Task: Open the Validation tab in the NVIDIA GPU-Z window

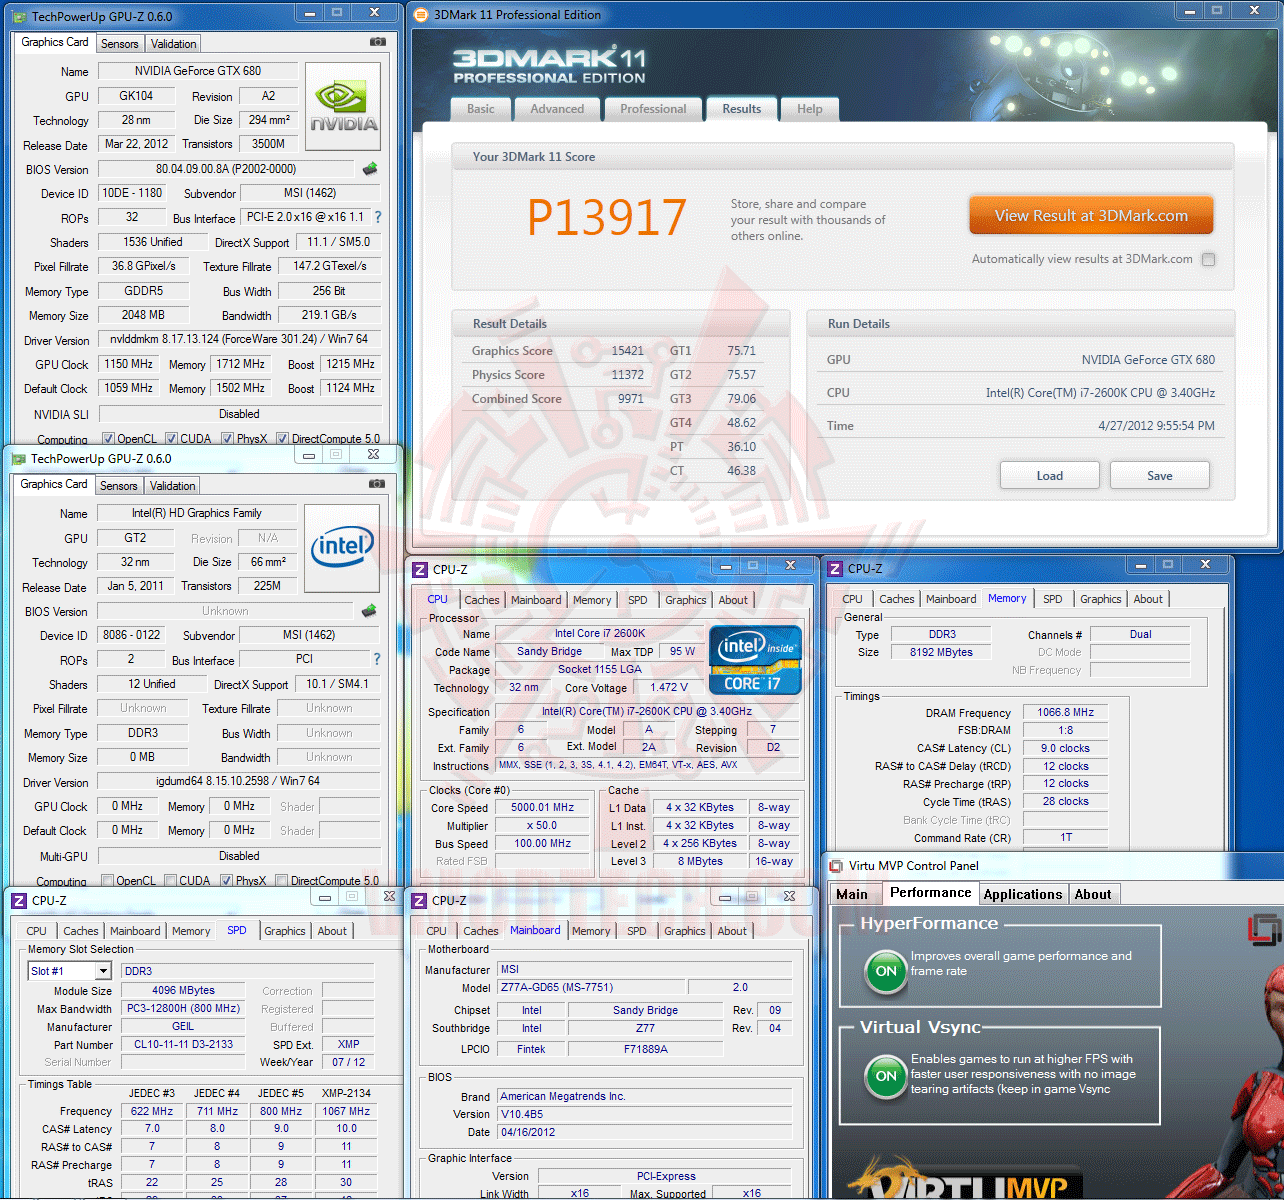Action: point(174,44)
